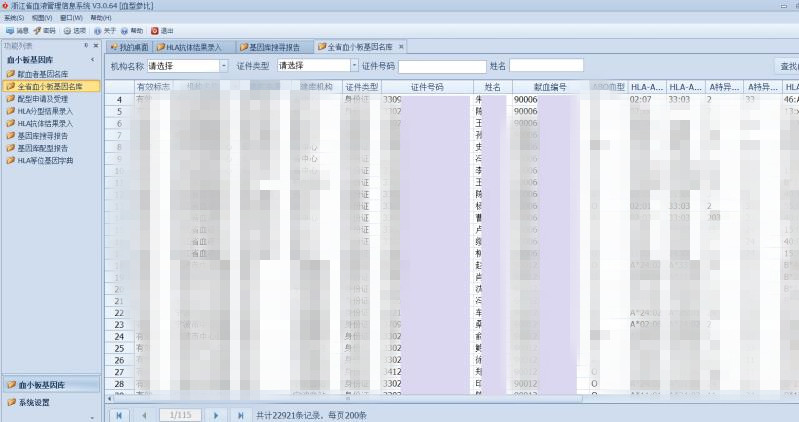Click the red 退出 exit icon
Image resolution: width=799 pixels, height=422 pixels.
(155, 31)
